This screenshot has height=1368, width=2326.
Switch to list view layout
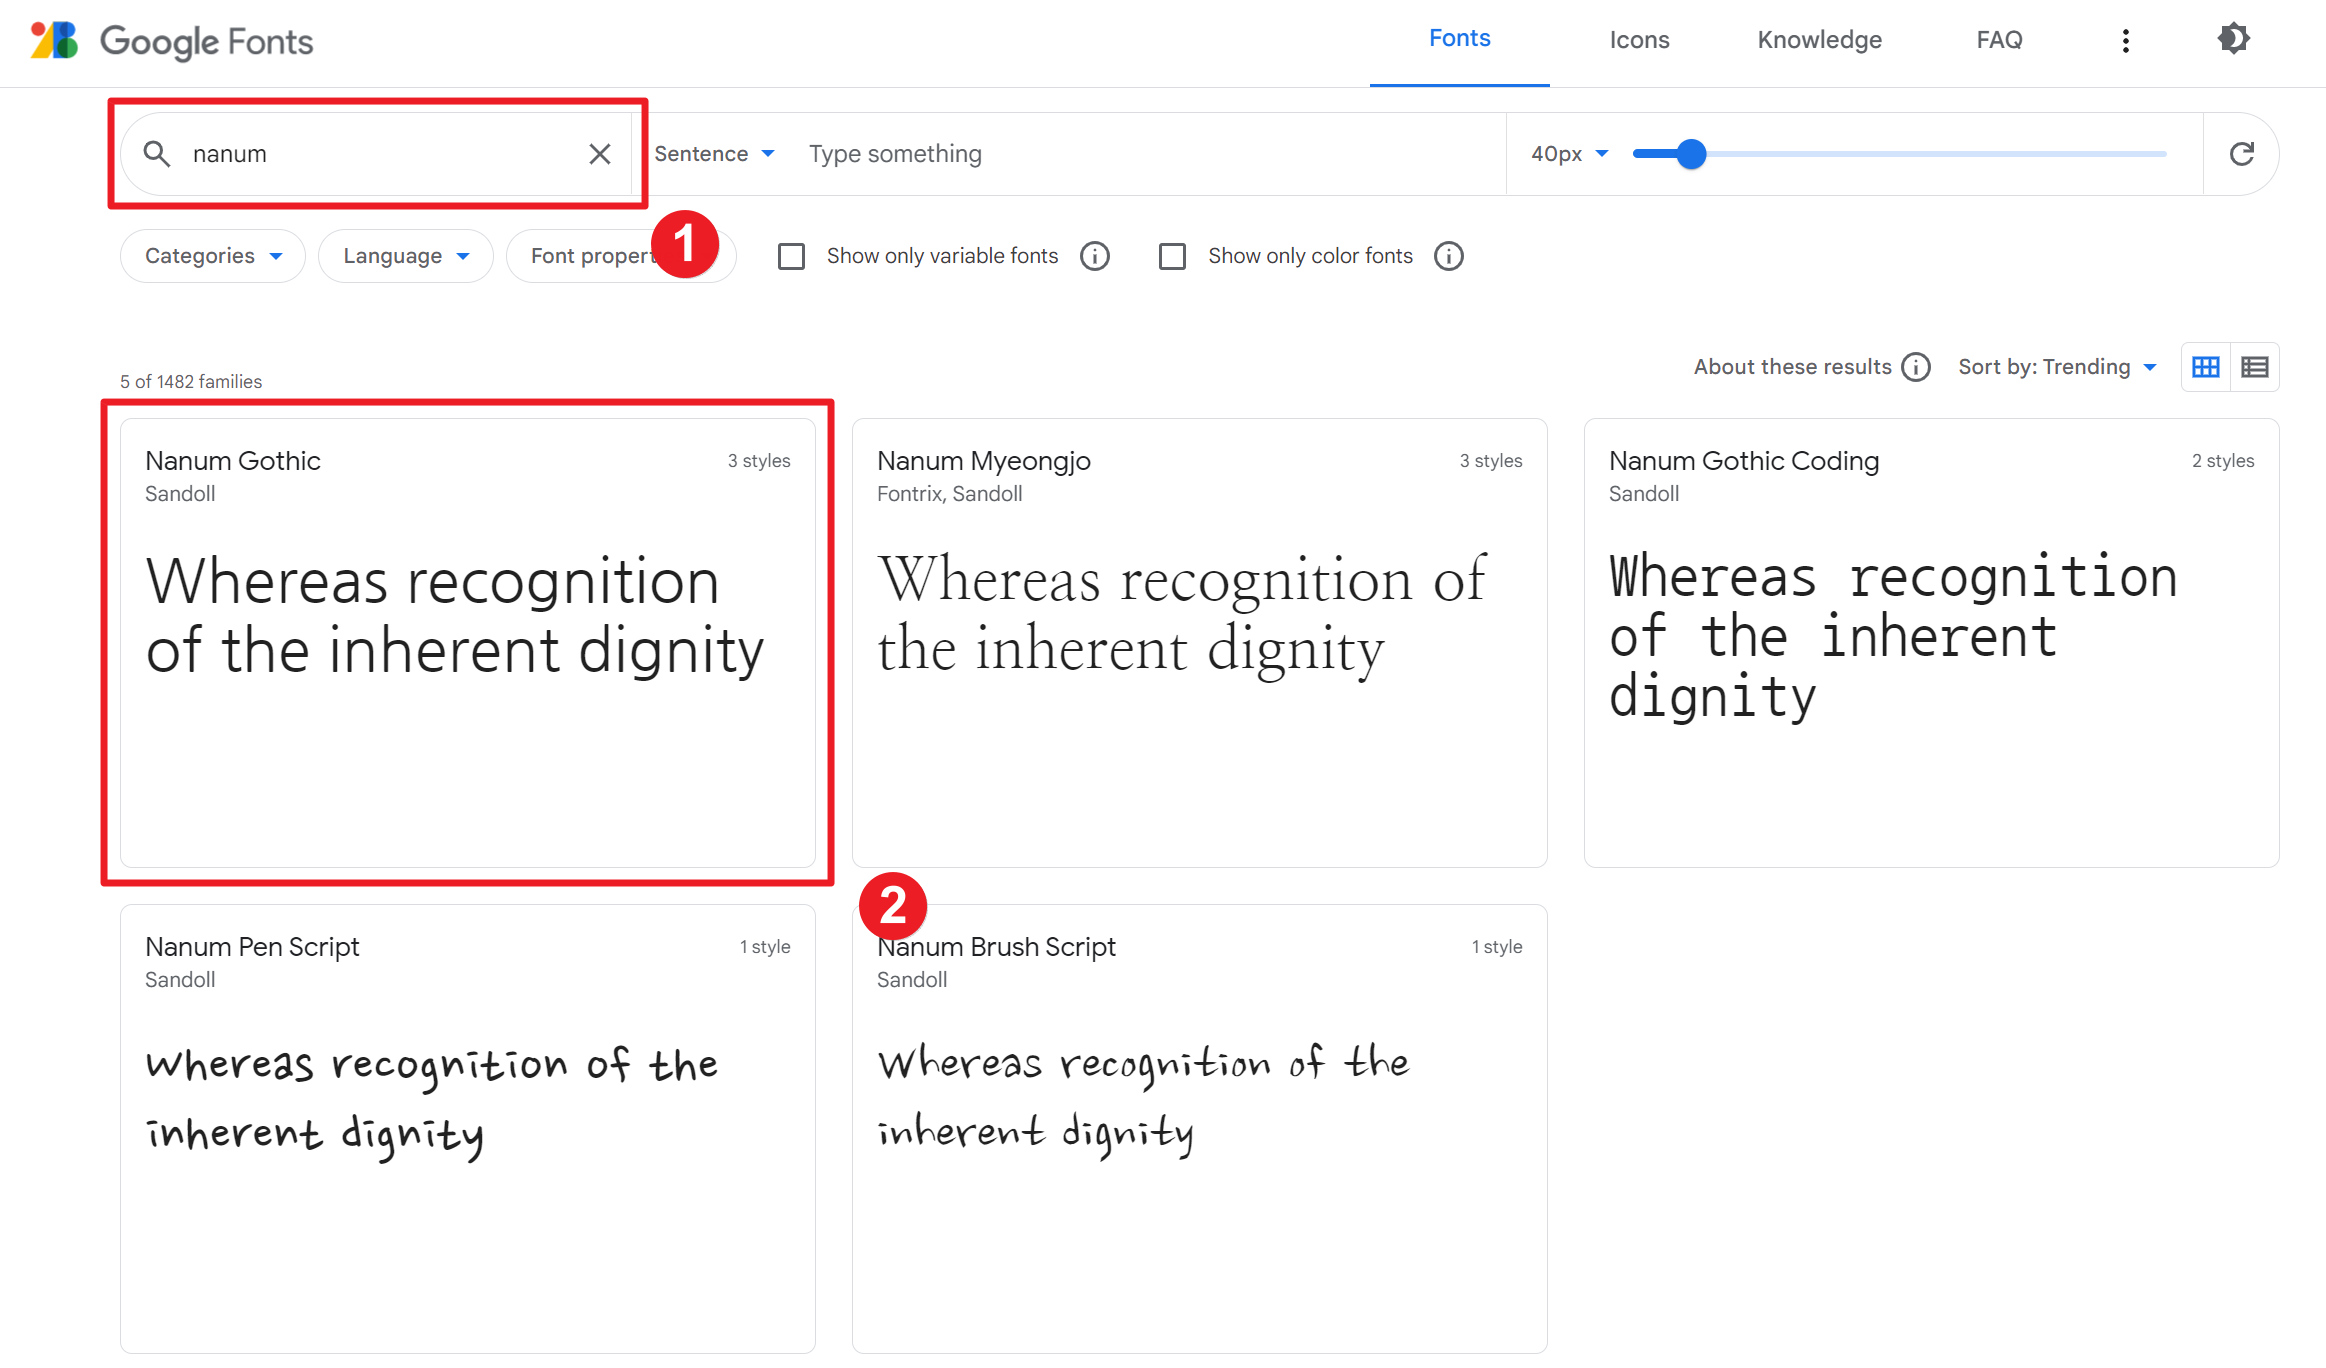(2254, 367)
